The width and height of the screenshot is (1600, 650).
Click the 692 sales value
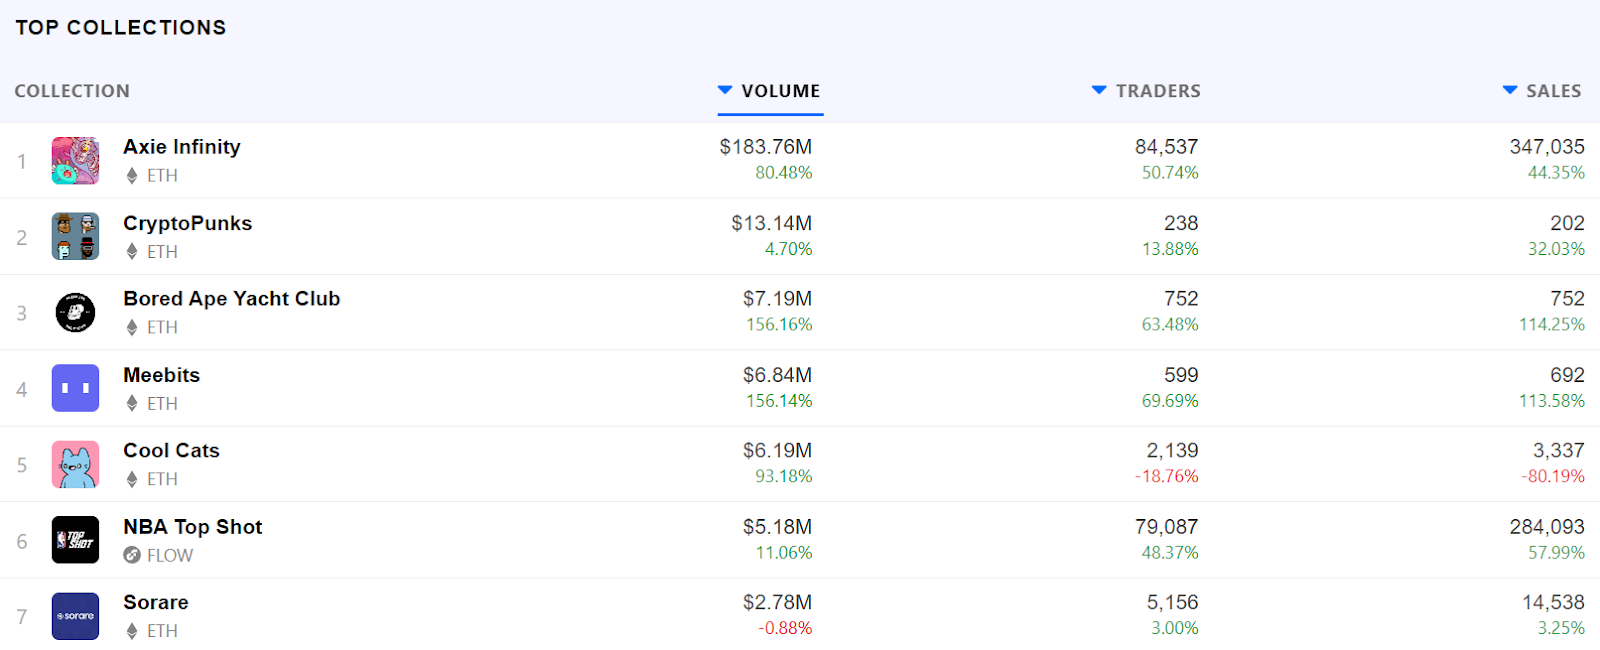click(1567, 375)
